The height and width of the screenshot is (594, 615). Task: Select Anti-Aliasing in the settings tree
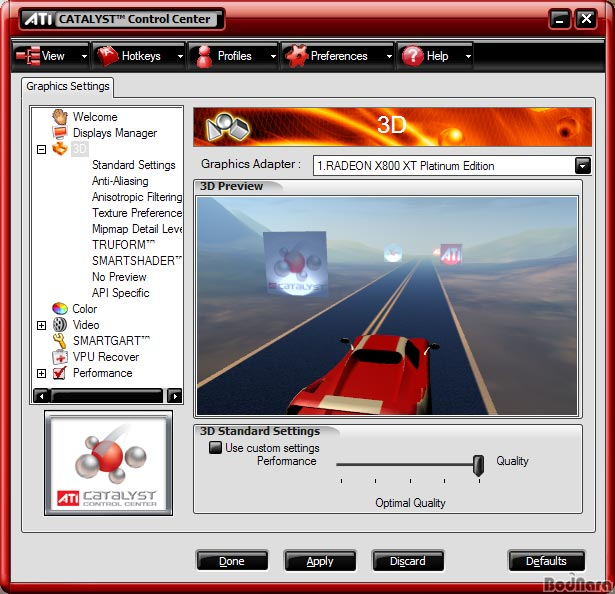coord(120,181)
